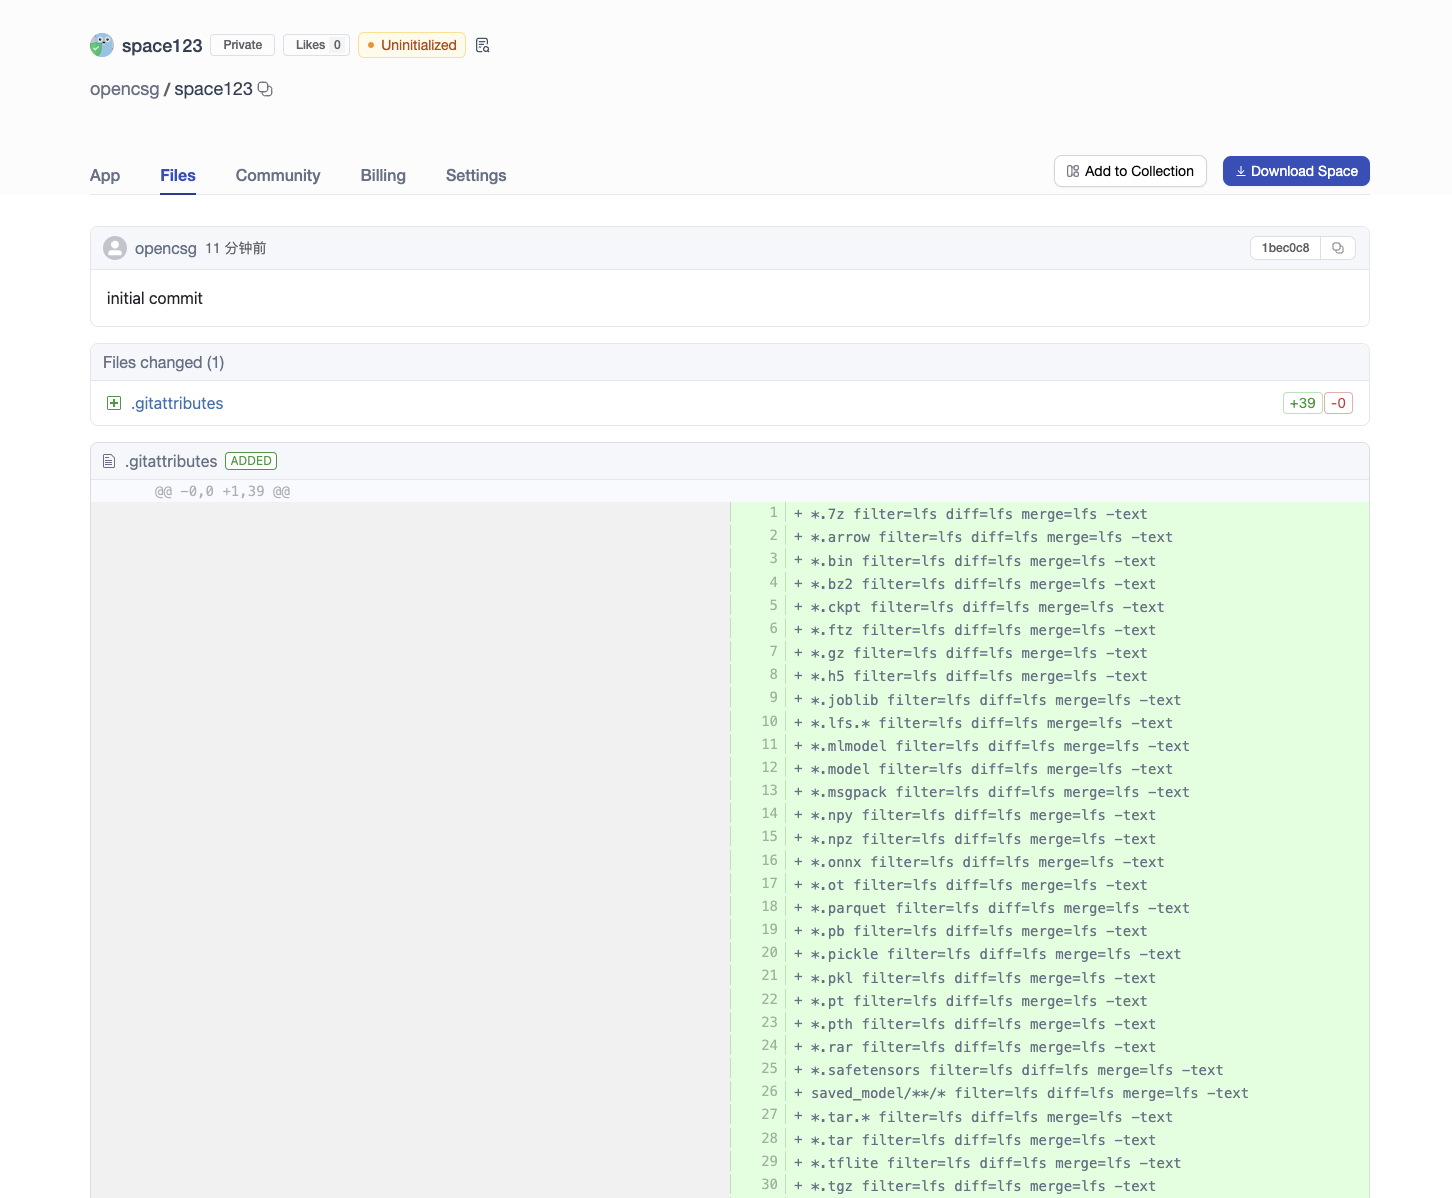Open the Community tab
Screen dimensions: 1452x1198
coord(278,175)
